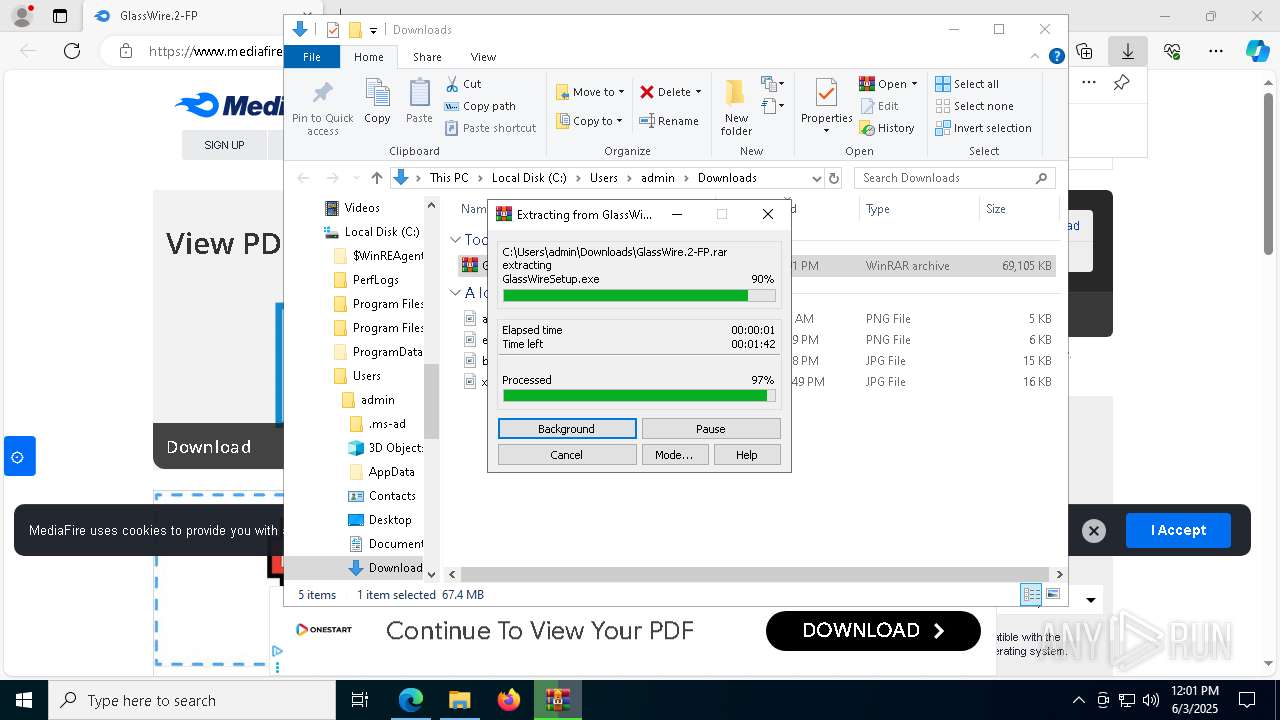Select View ribbon tab
This screenshot has height=720, width=1280.
[483, 57]
